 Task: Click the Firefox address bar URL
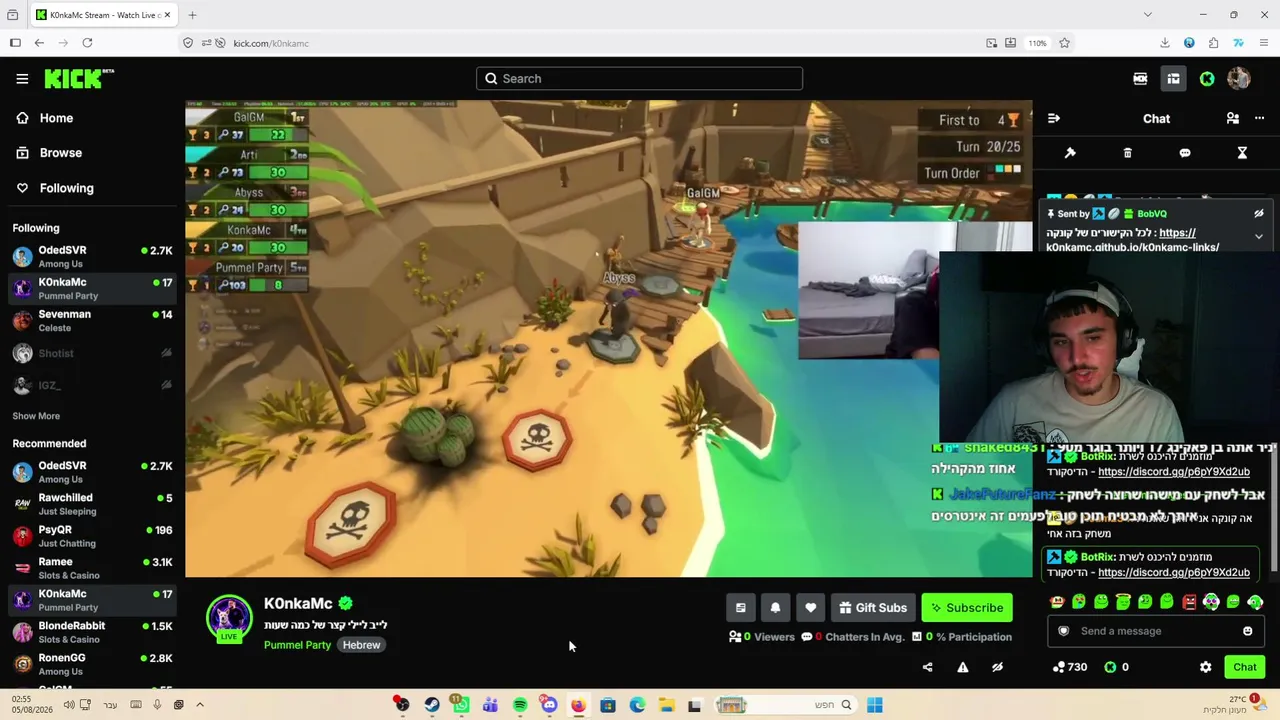point(271,43)
